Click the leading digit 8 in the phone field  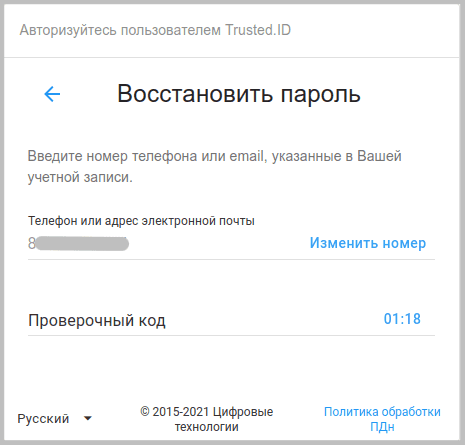pos(32,244)
